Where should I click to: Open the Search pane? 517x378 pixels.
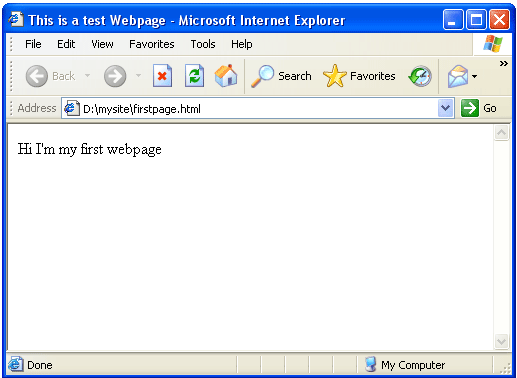point(281,76)
